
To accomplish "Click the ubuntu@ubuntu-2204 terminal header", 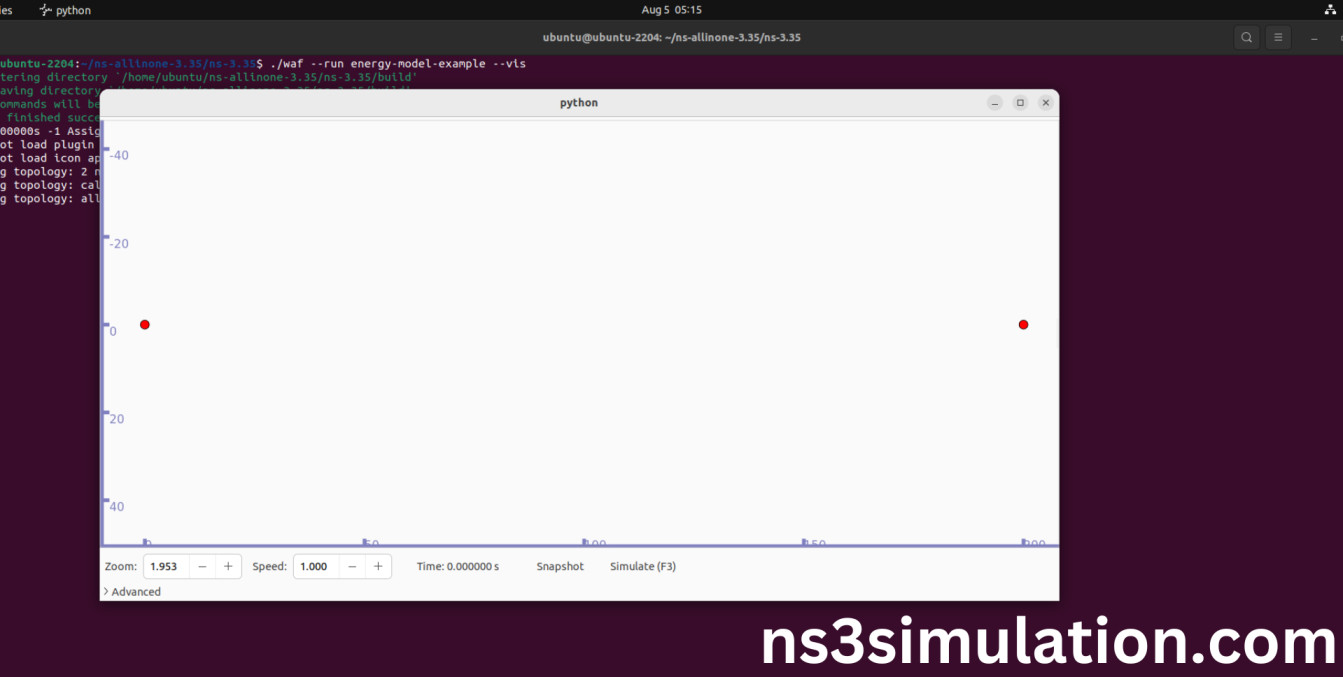I will click(672, 36).
